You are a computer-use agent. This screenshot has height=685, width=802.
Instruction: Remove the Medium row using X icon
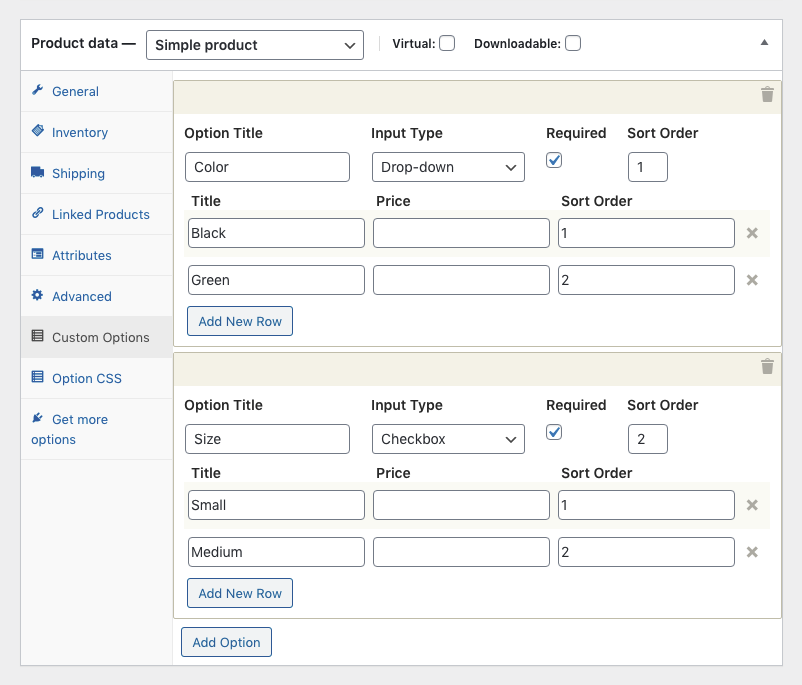click(752, 552)
